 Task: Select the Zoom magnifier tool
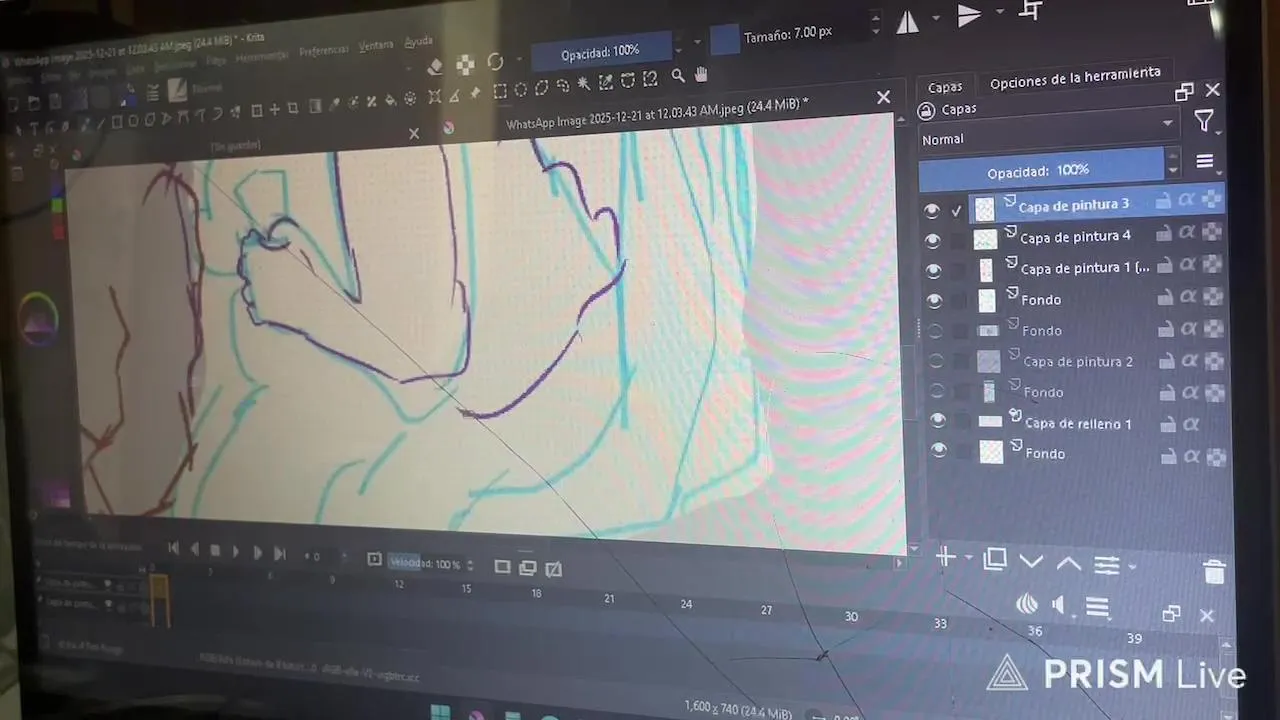coord(678,76)
